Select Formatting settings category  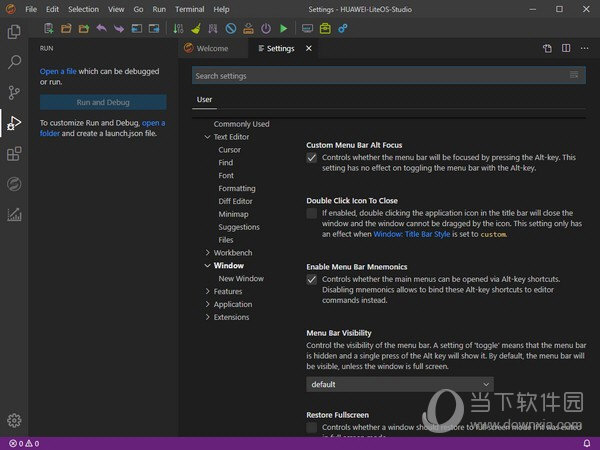[x=237, y=188]
